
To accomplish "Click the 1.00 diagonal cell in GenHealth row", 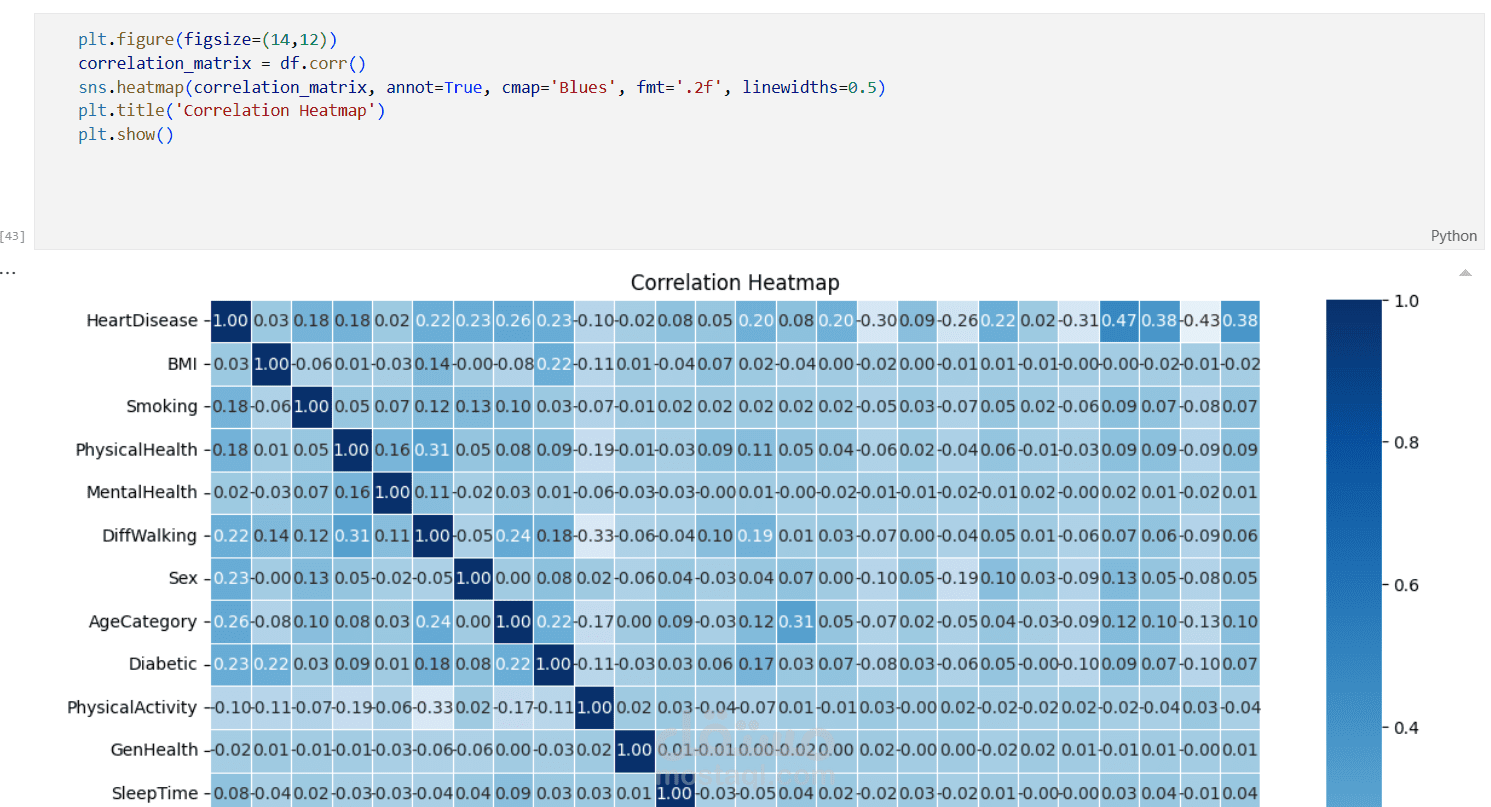I will (x=635, y=750).
